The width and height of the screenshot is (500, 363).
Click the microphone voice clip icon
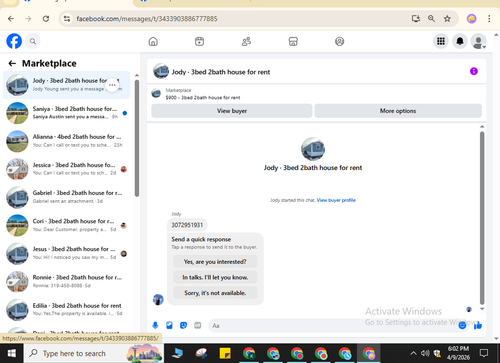coord(155,325)
